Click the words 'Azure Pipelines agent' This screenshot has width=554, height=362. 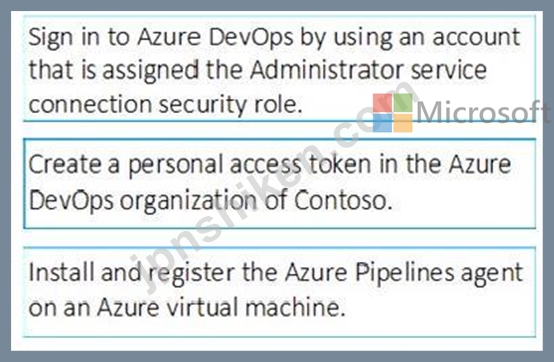403,274
